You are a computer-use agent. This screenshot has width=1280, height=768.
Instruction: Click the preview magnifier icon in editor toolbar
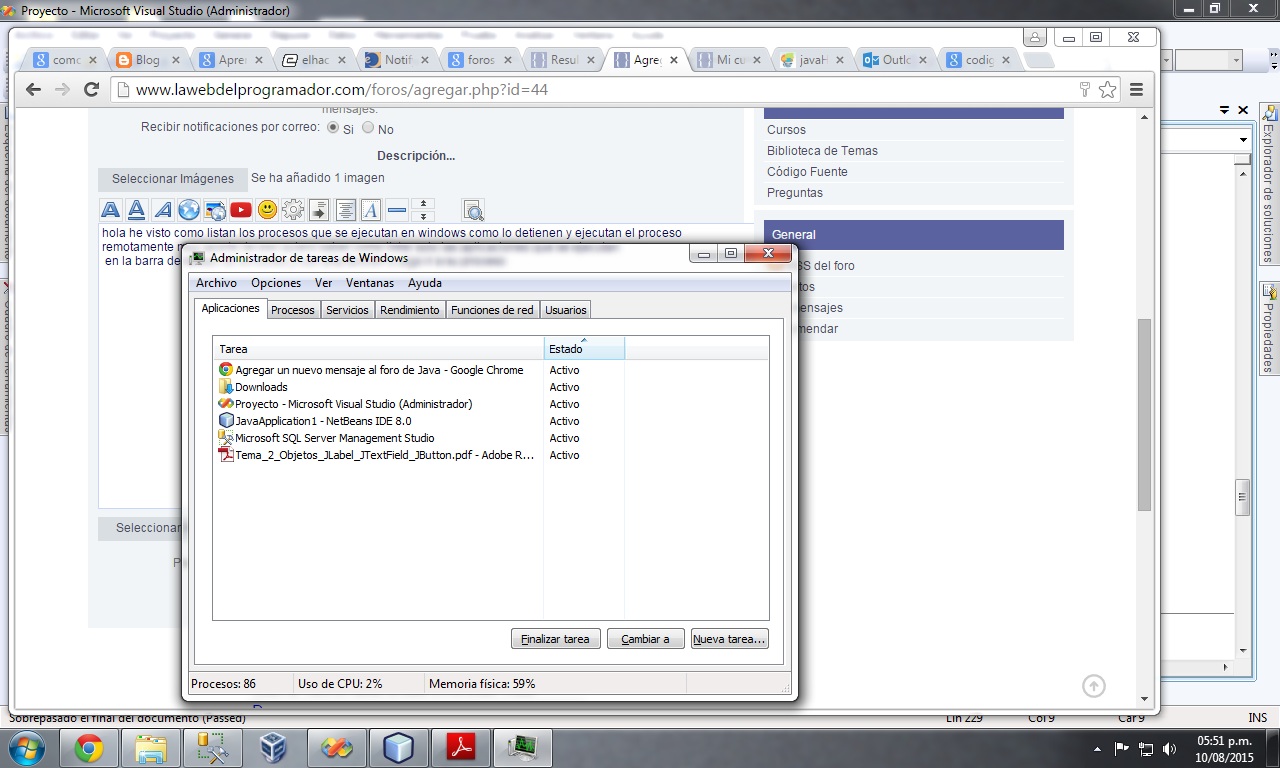point(474,210)
